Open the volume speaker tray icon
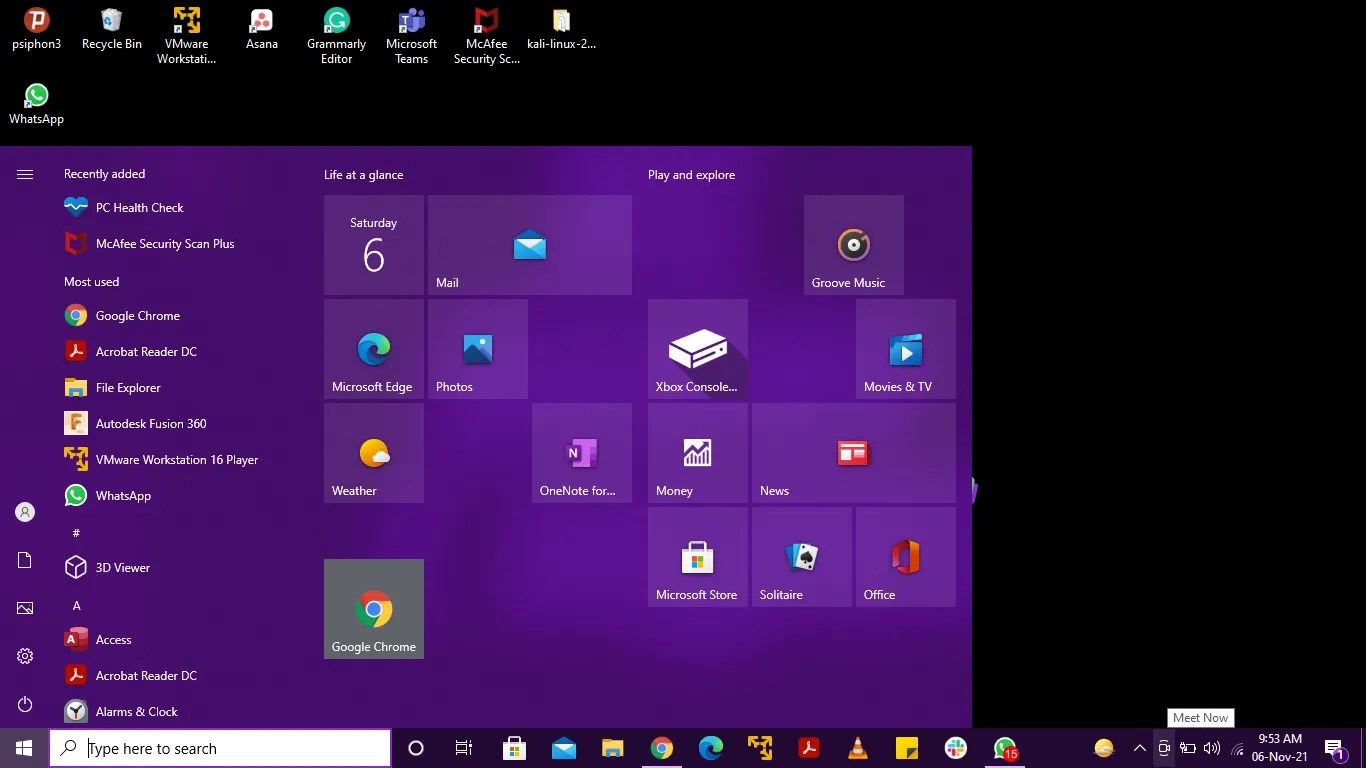The image size is (1366, 768). pos(1212,748)
